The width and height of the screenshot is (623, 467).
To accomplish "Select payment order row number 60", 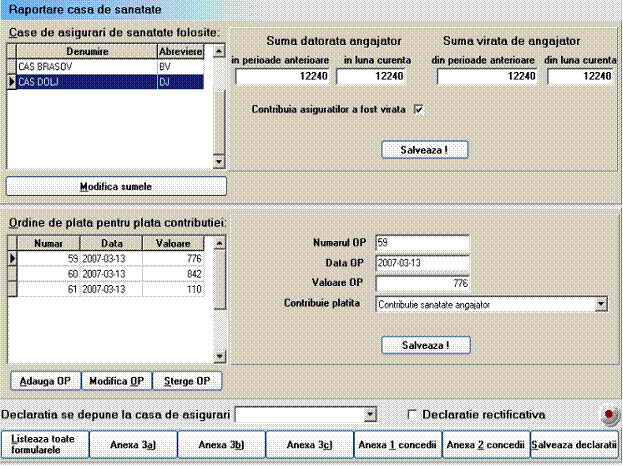I will [x=106, y=274].
